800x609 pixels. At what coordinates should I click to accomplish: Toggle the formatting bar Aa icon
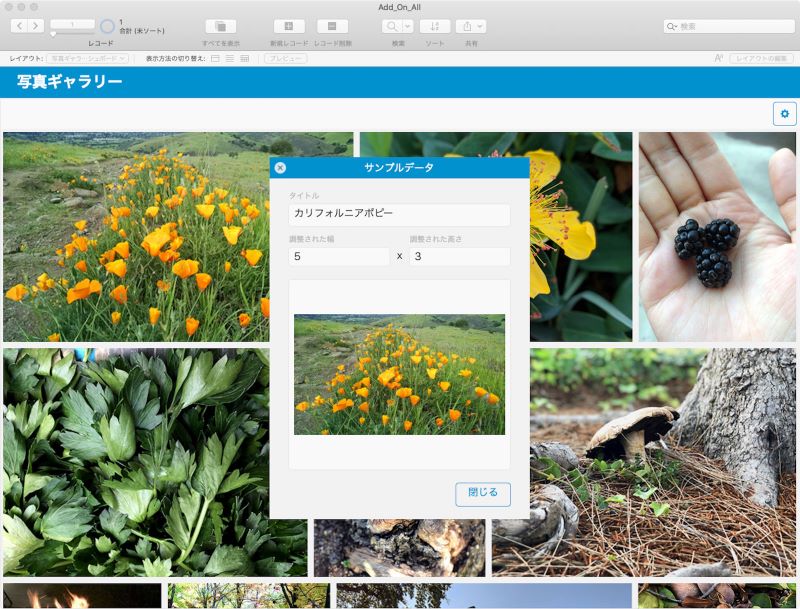719,58
